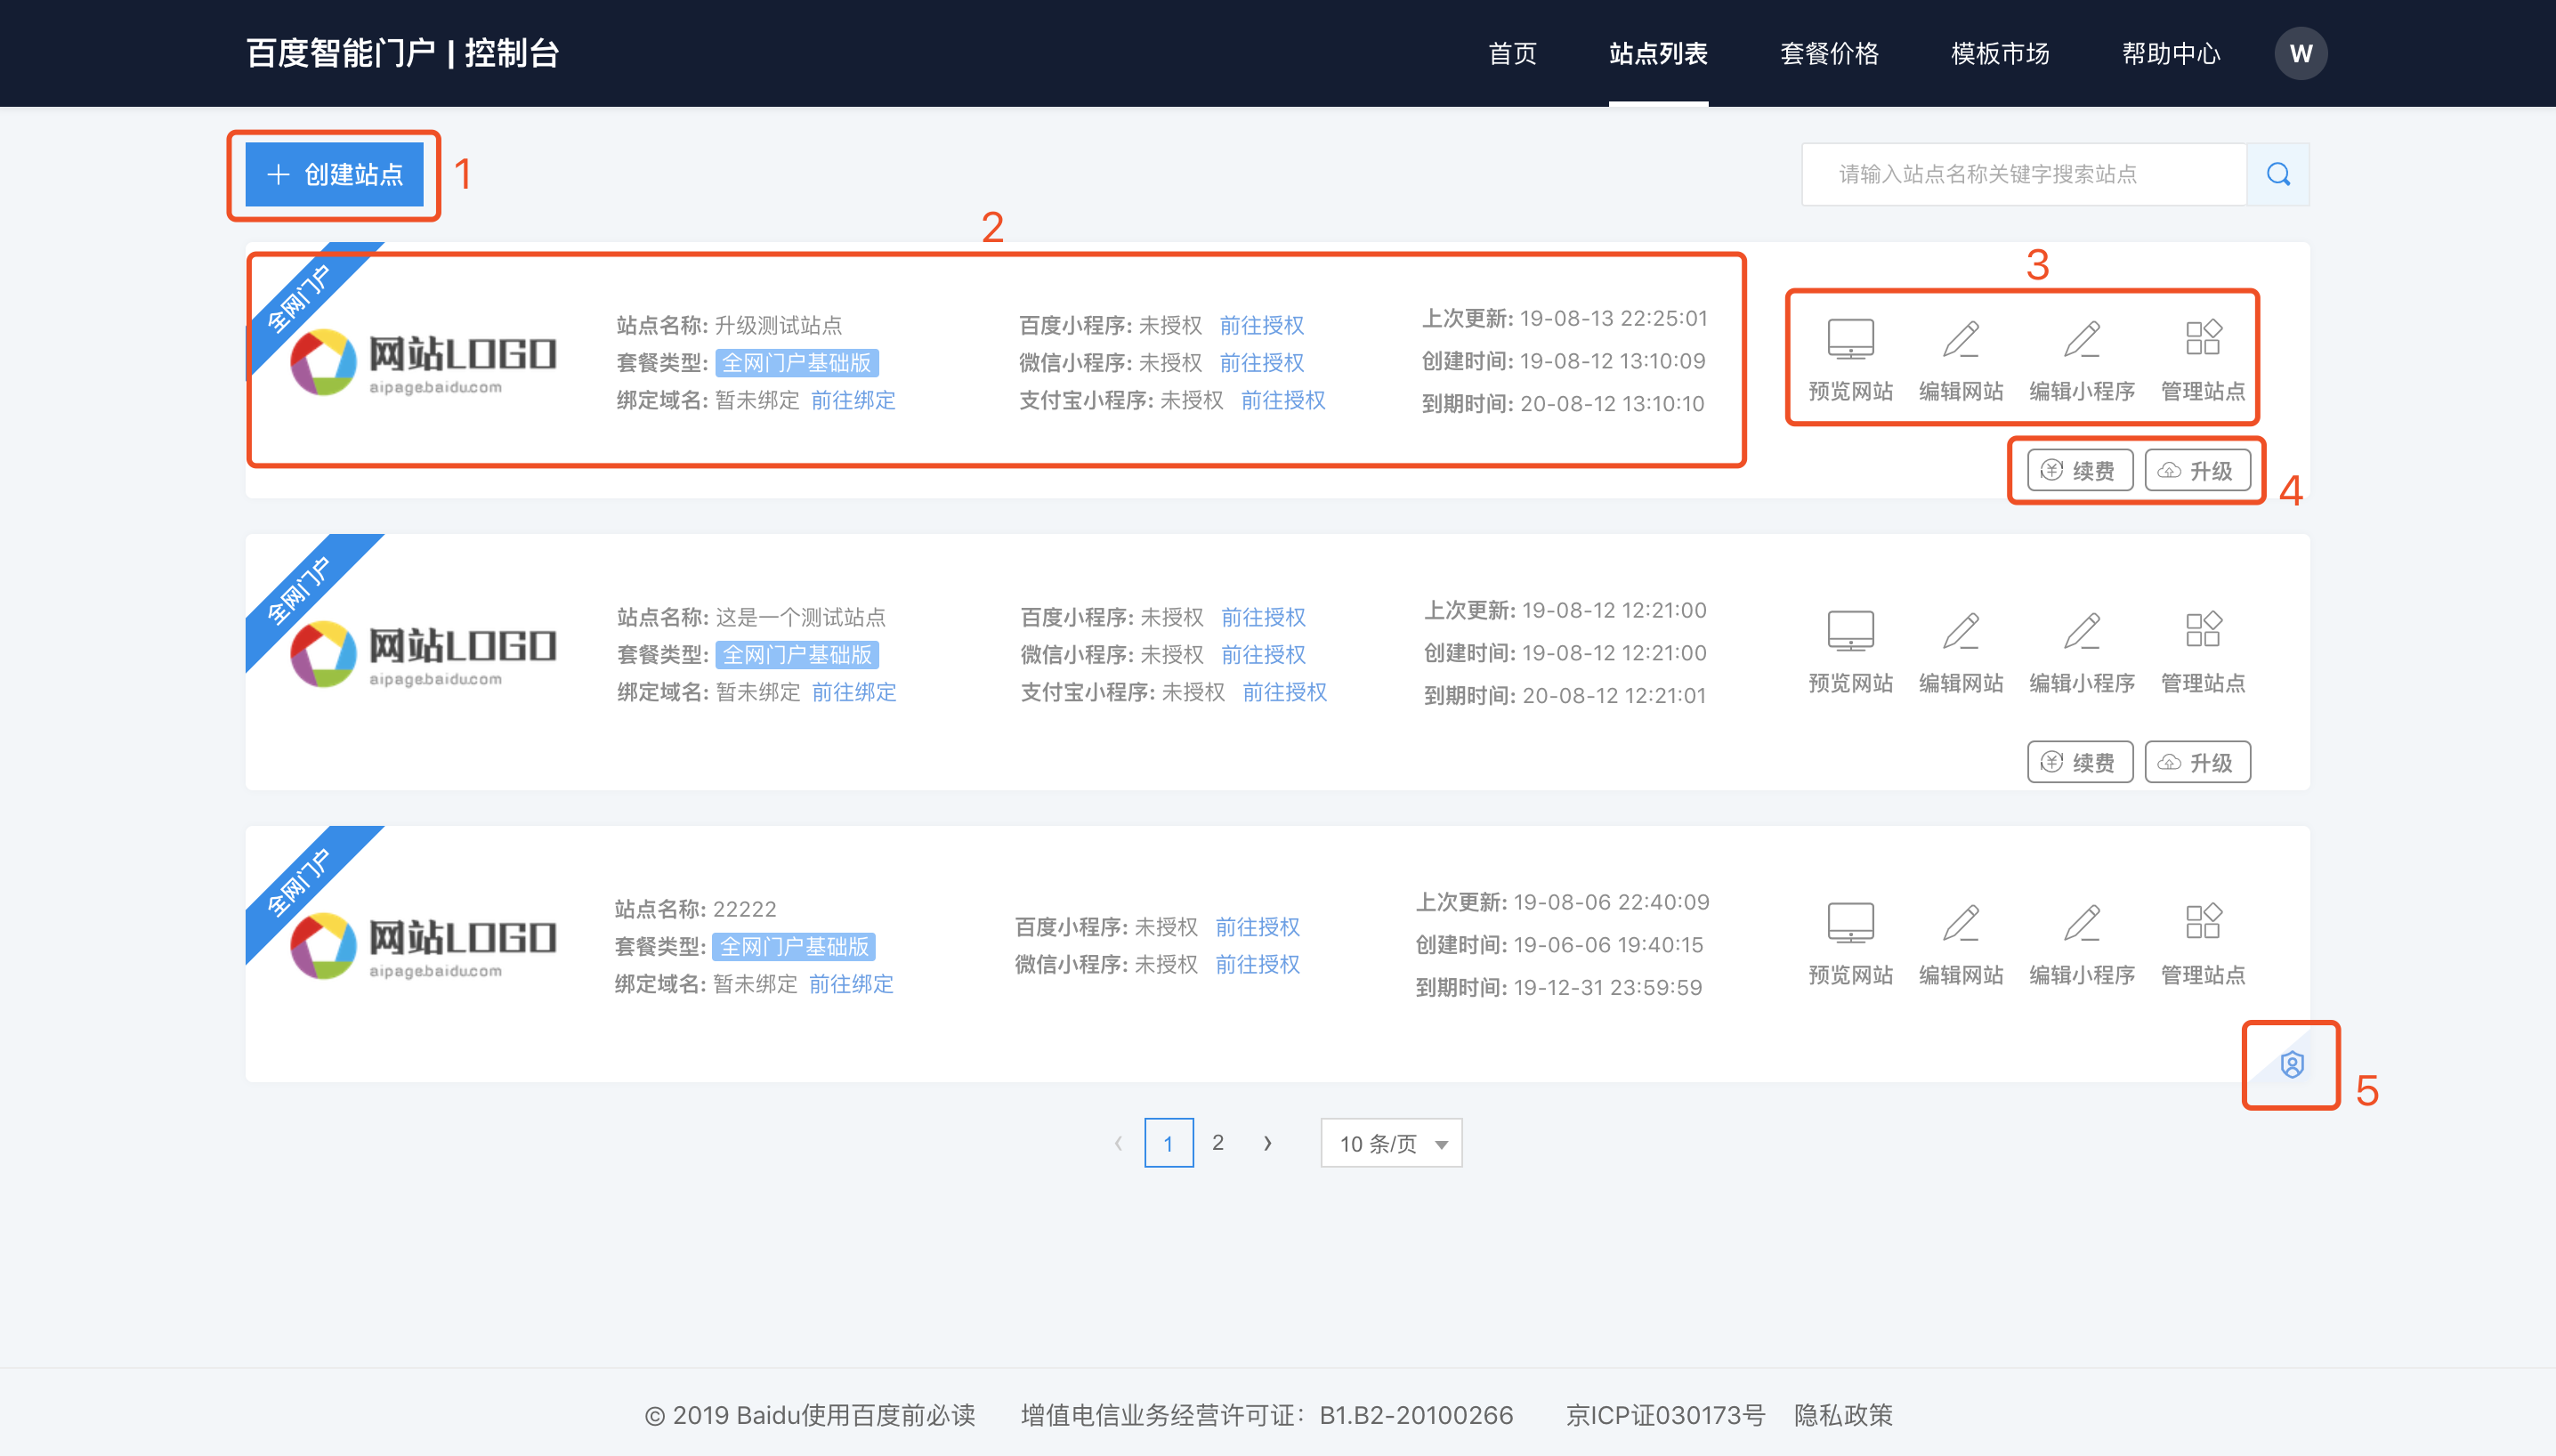Click 升级 for 升级测试站点

click(2197, 471)
